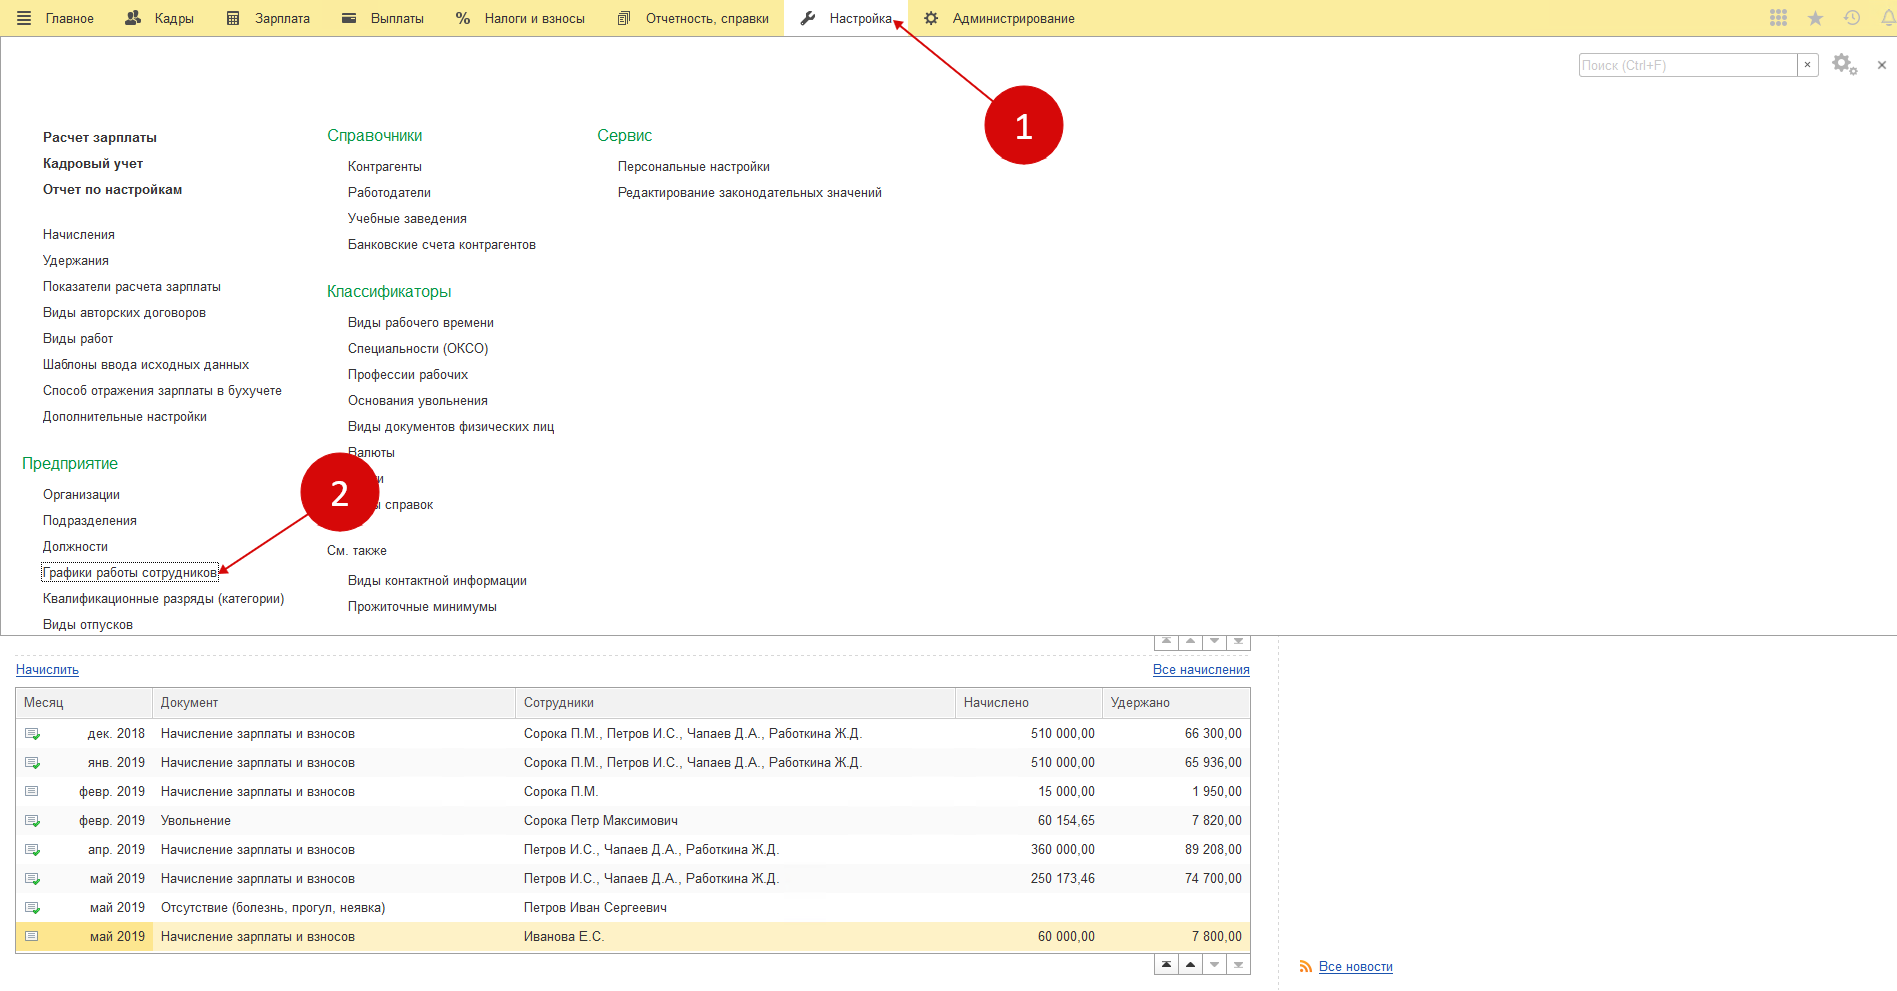Image resolution: width=1897 pixels, height=991 pixels.
Task: Open Начисления list
Action: [x=79, y=234]
